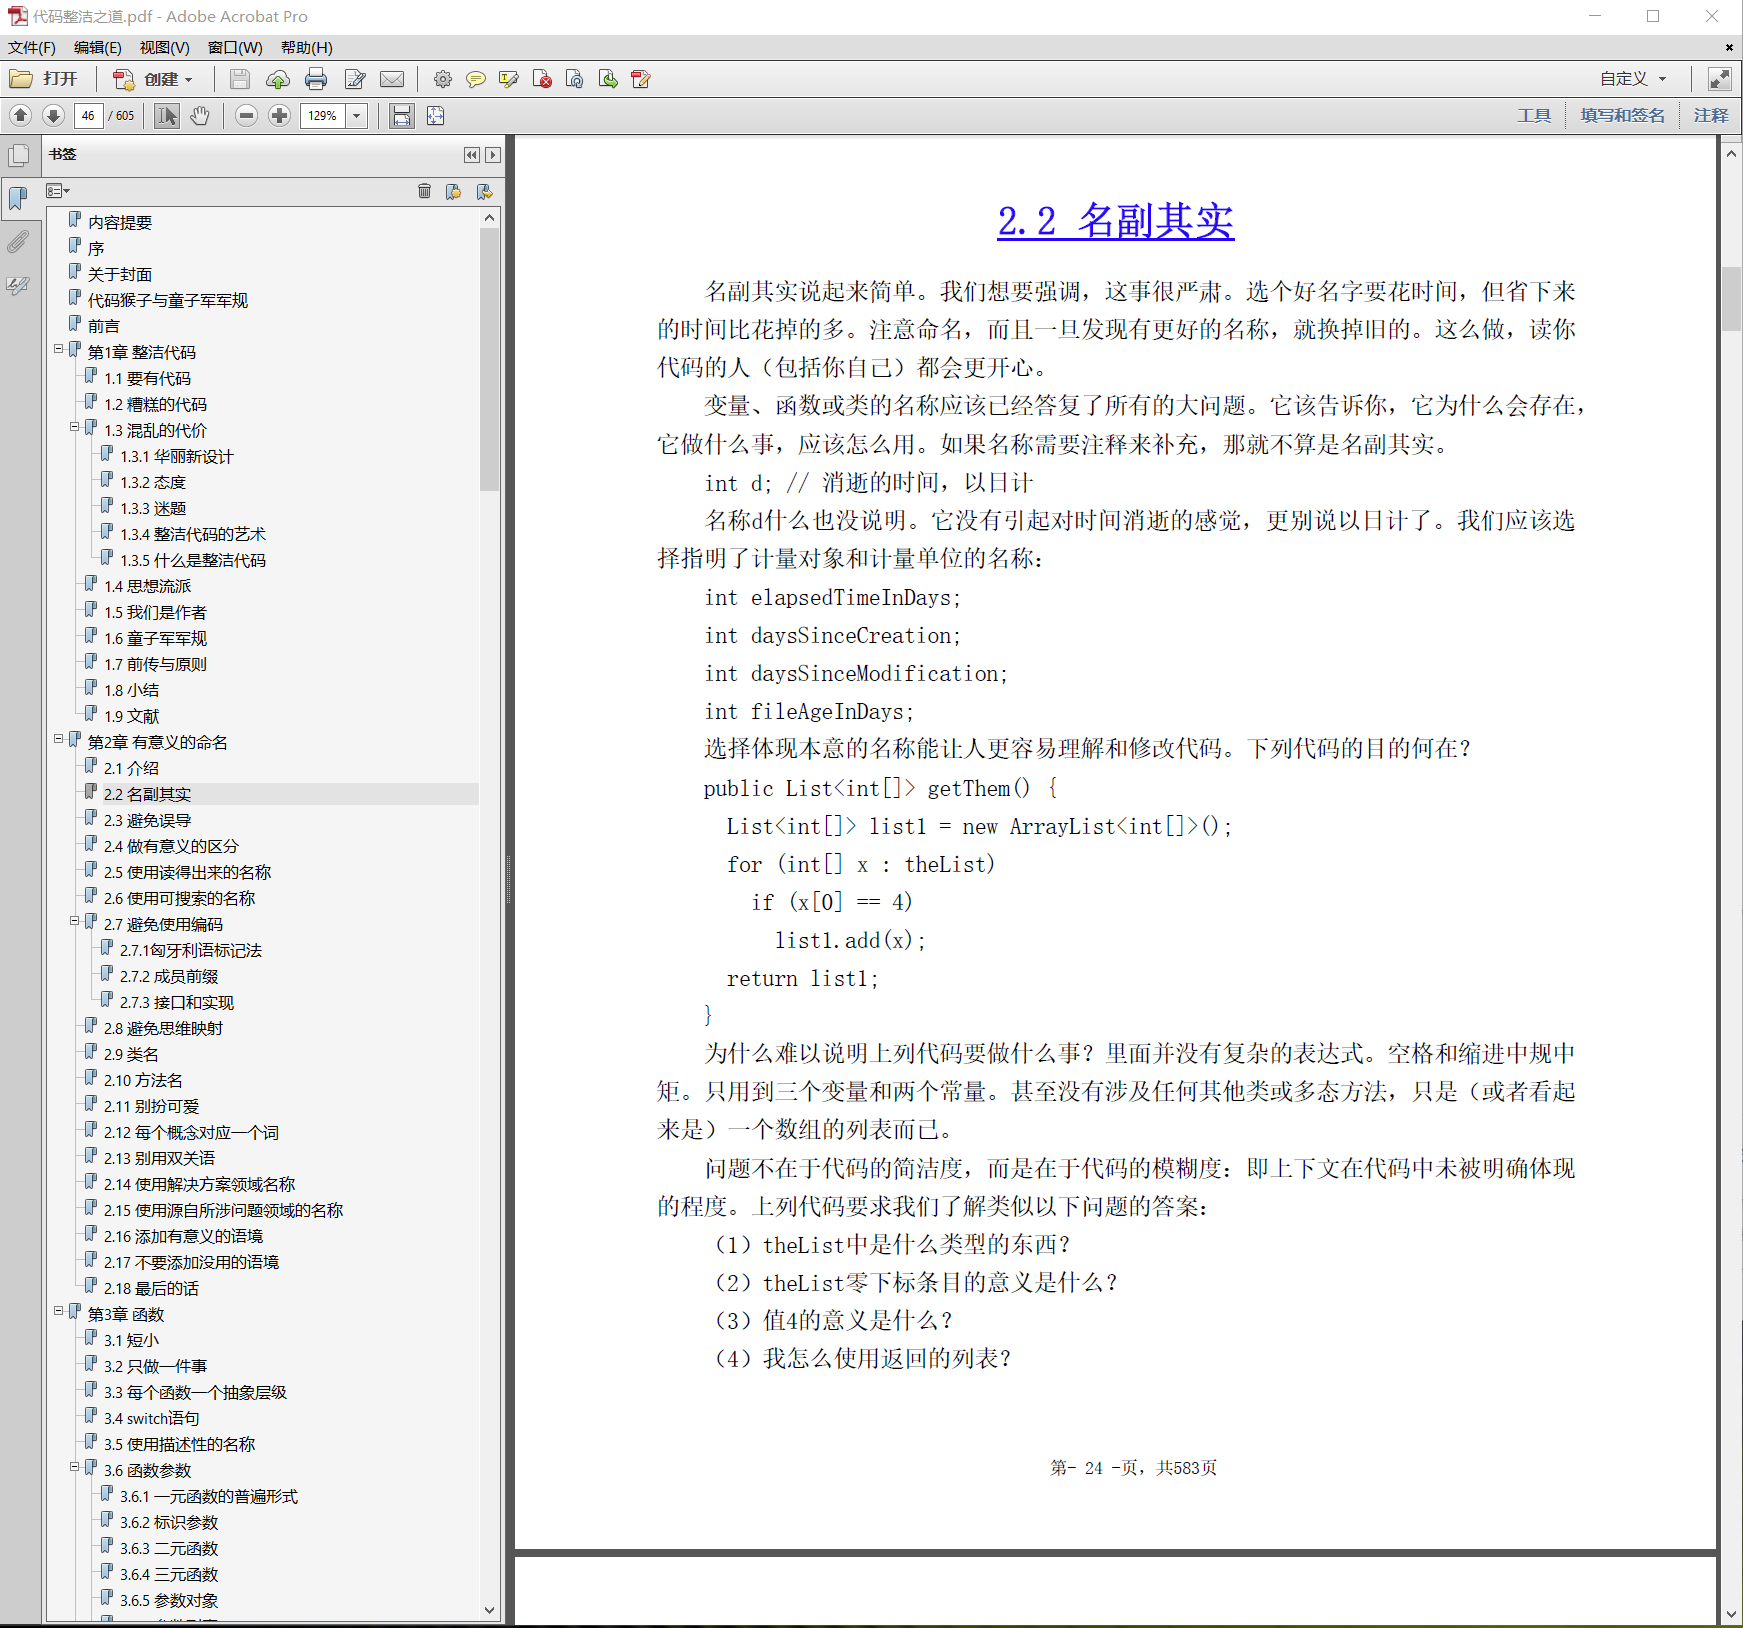Screen dimensions: 1743x1628
Task: Collapse the 2.7 避免使用编码 bookmark
Action: pyautogui.click(x=75, y=921)
